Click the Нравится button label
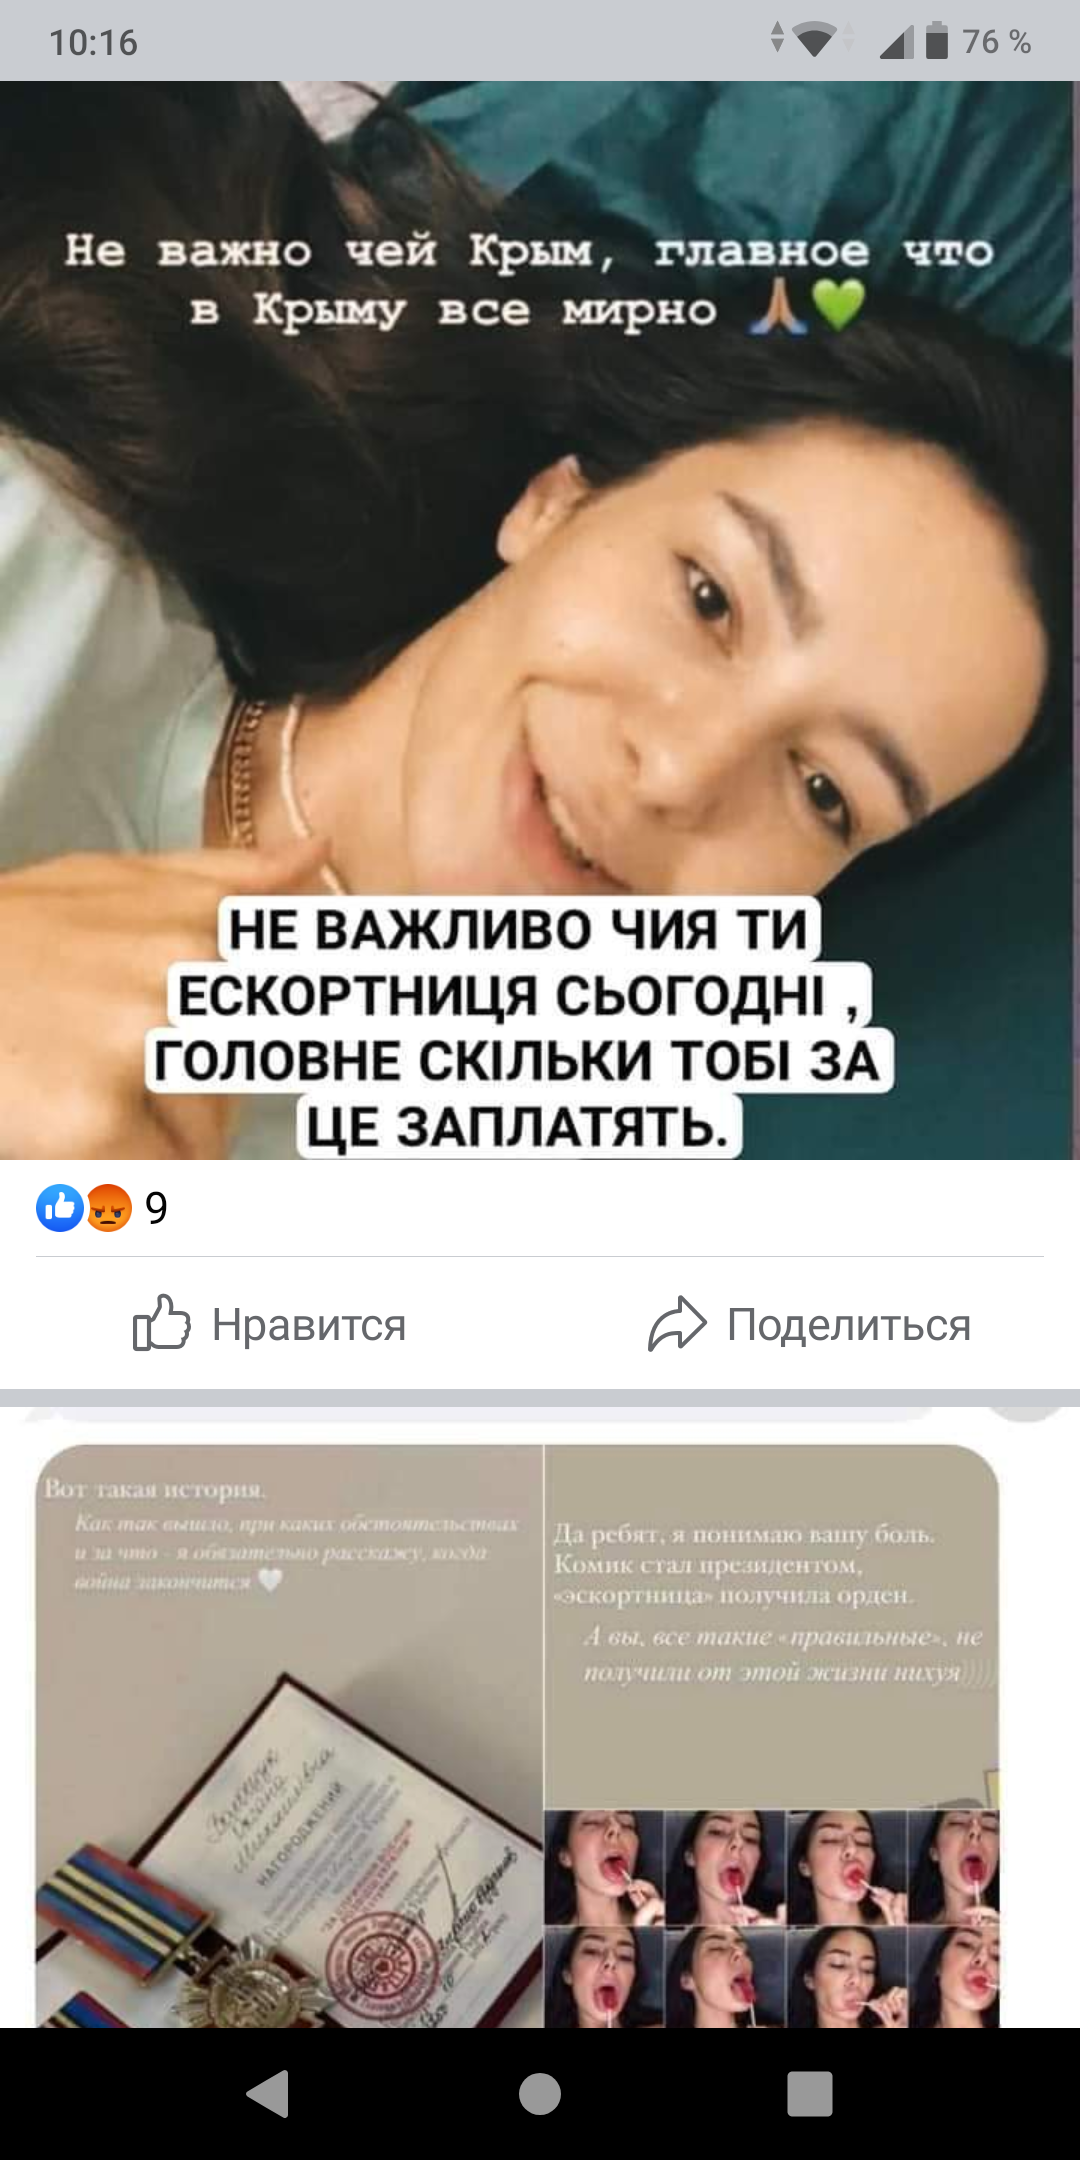Screen dimensions: 1080x2160 point(309,1324)
